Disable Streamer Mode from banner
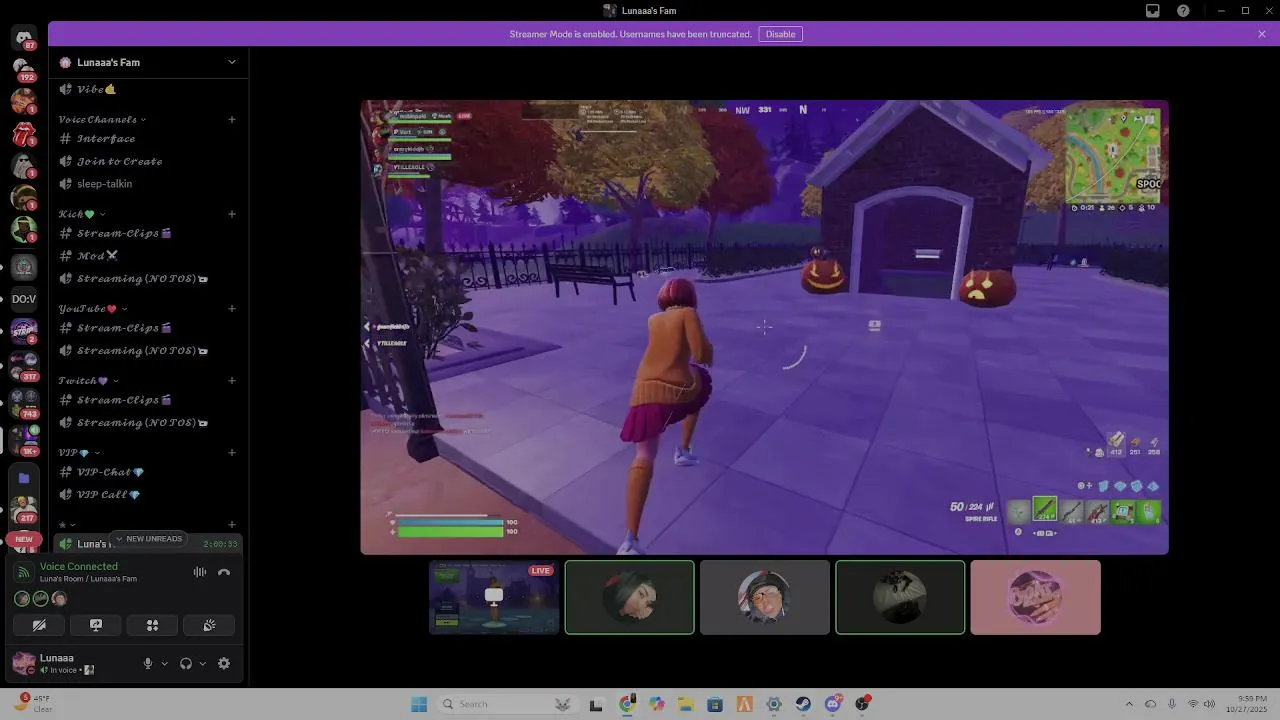The height and width of the screenshot is (720, 1280). (781, 34)
